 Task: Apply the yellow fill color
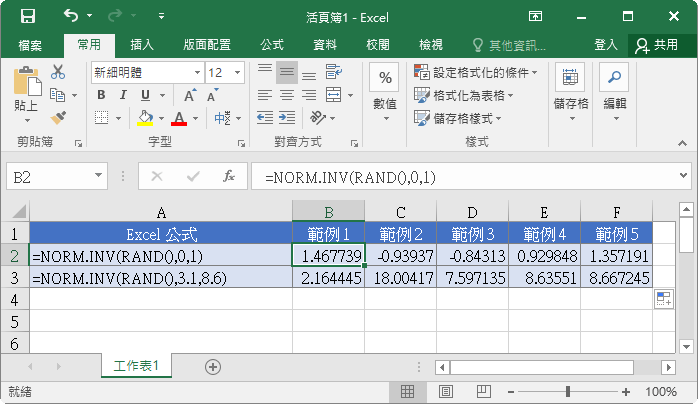click(x=145, y=118)
